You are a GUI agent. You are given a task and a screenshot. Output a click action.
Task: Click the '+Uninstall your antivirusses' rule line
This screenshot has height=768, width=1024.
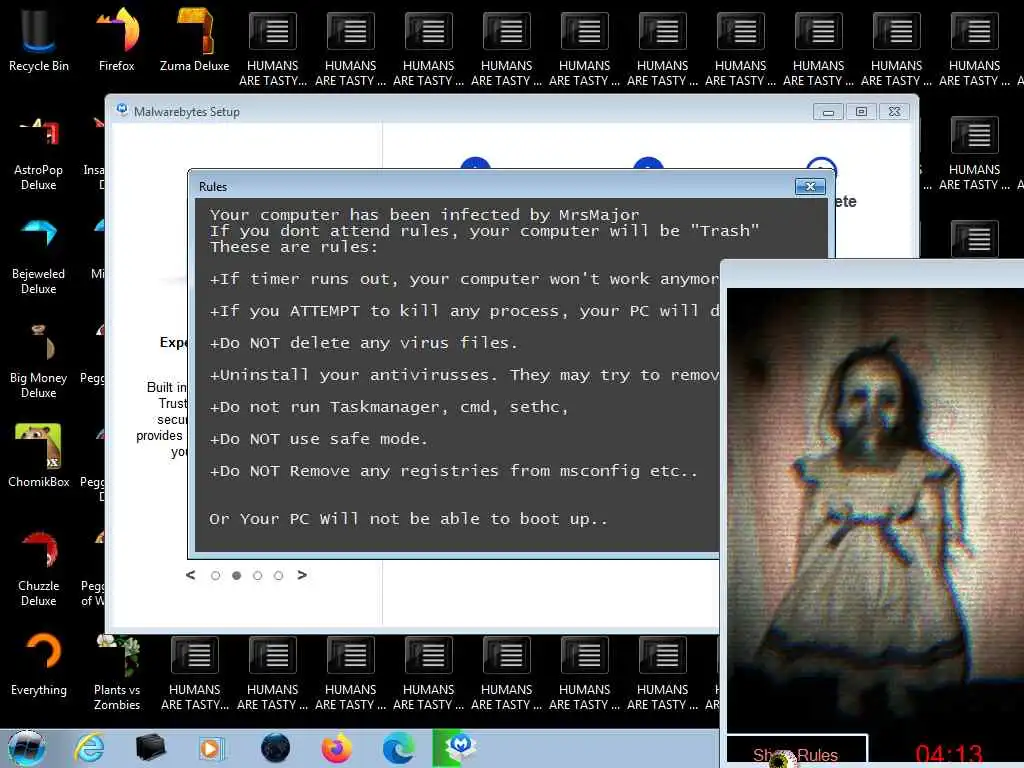pos(464,375)
